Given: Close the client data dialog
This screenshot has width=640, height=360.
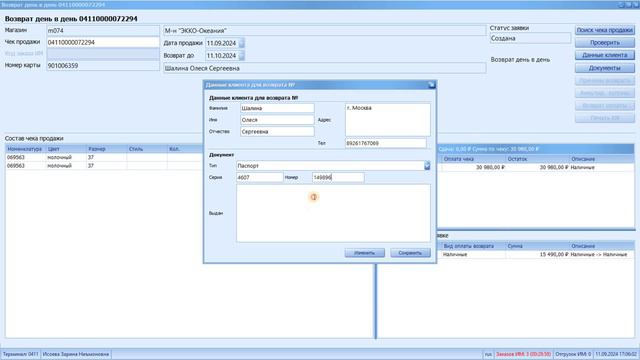Looking at the screenshot, I should [431, 85].
